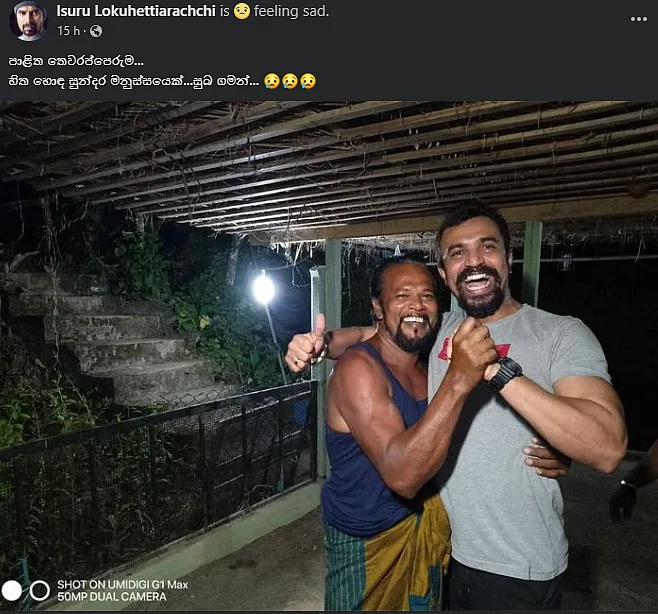Click the last crying emoji in post

pos(308,81)
